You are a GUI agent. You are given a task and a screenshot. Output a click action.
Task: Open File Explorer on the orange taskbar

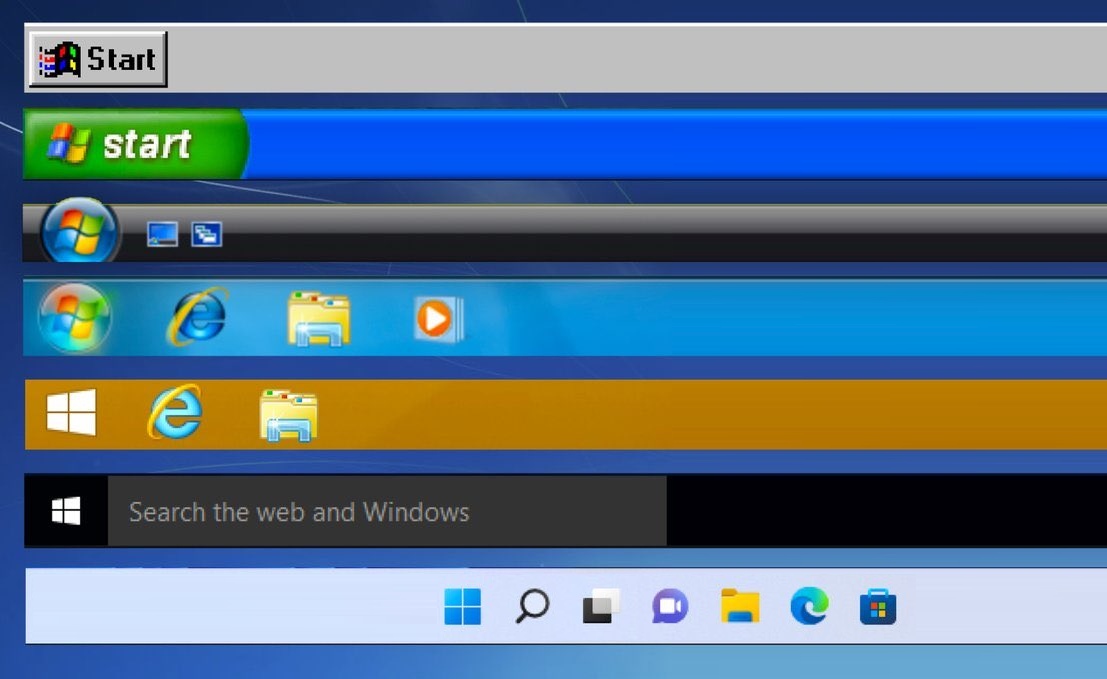(x=288, y=414)
